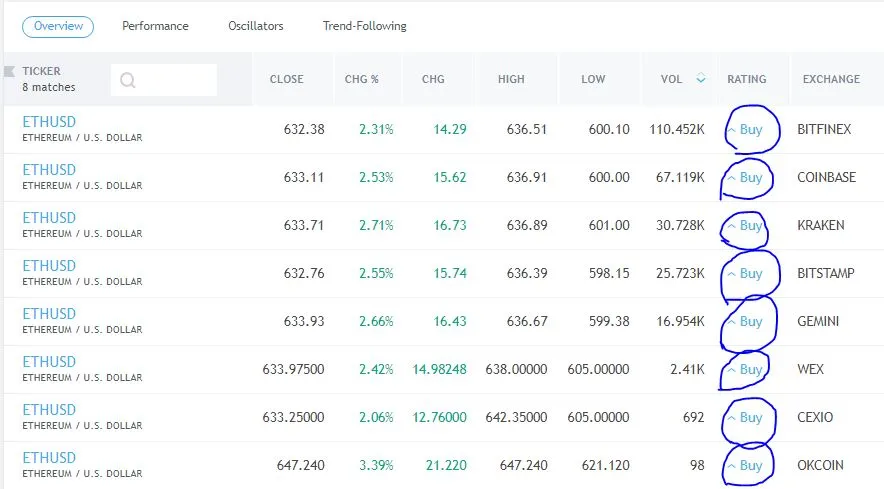Image resolution: width=884 pixels, height=489 pixels.
Task: Click the WEX exchange cell
Action: (810, 369)
